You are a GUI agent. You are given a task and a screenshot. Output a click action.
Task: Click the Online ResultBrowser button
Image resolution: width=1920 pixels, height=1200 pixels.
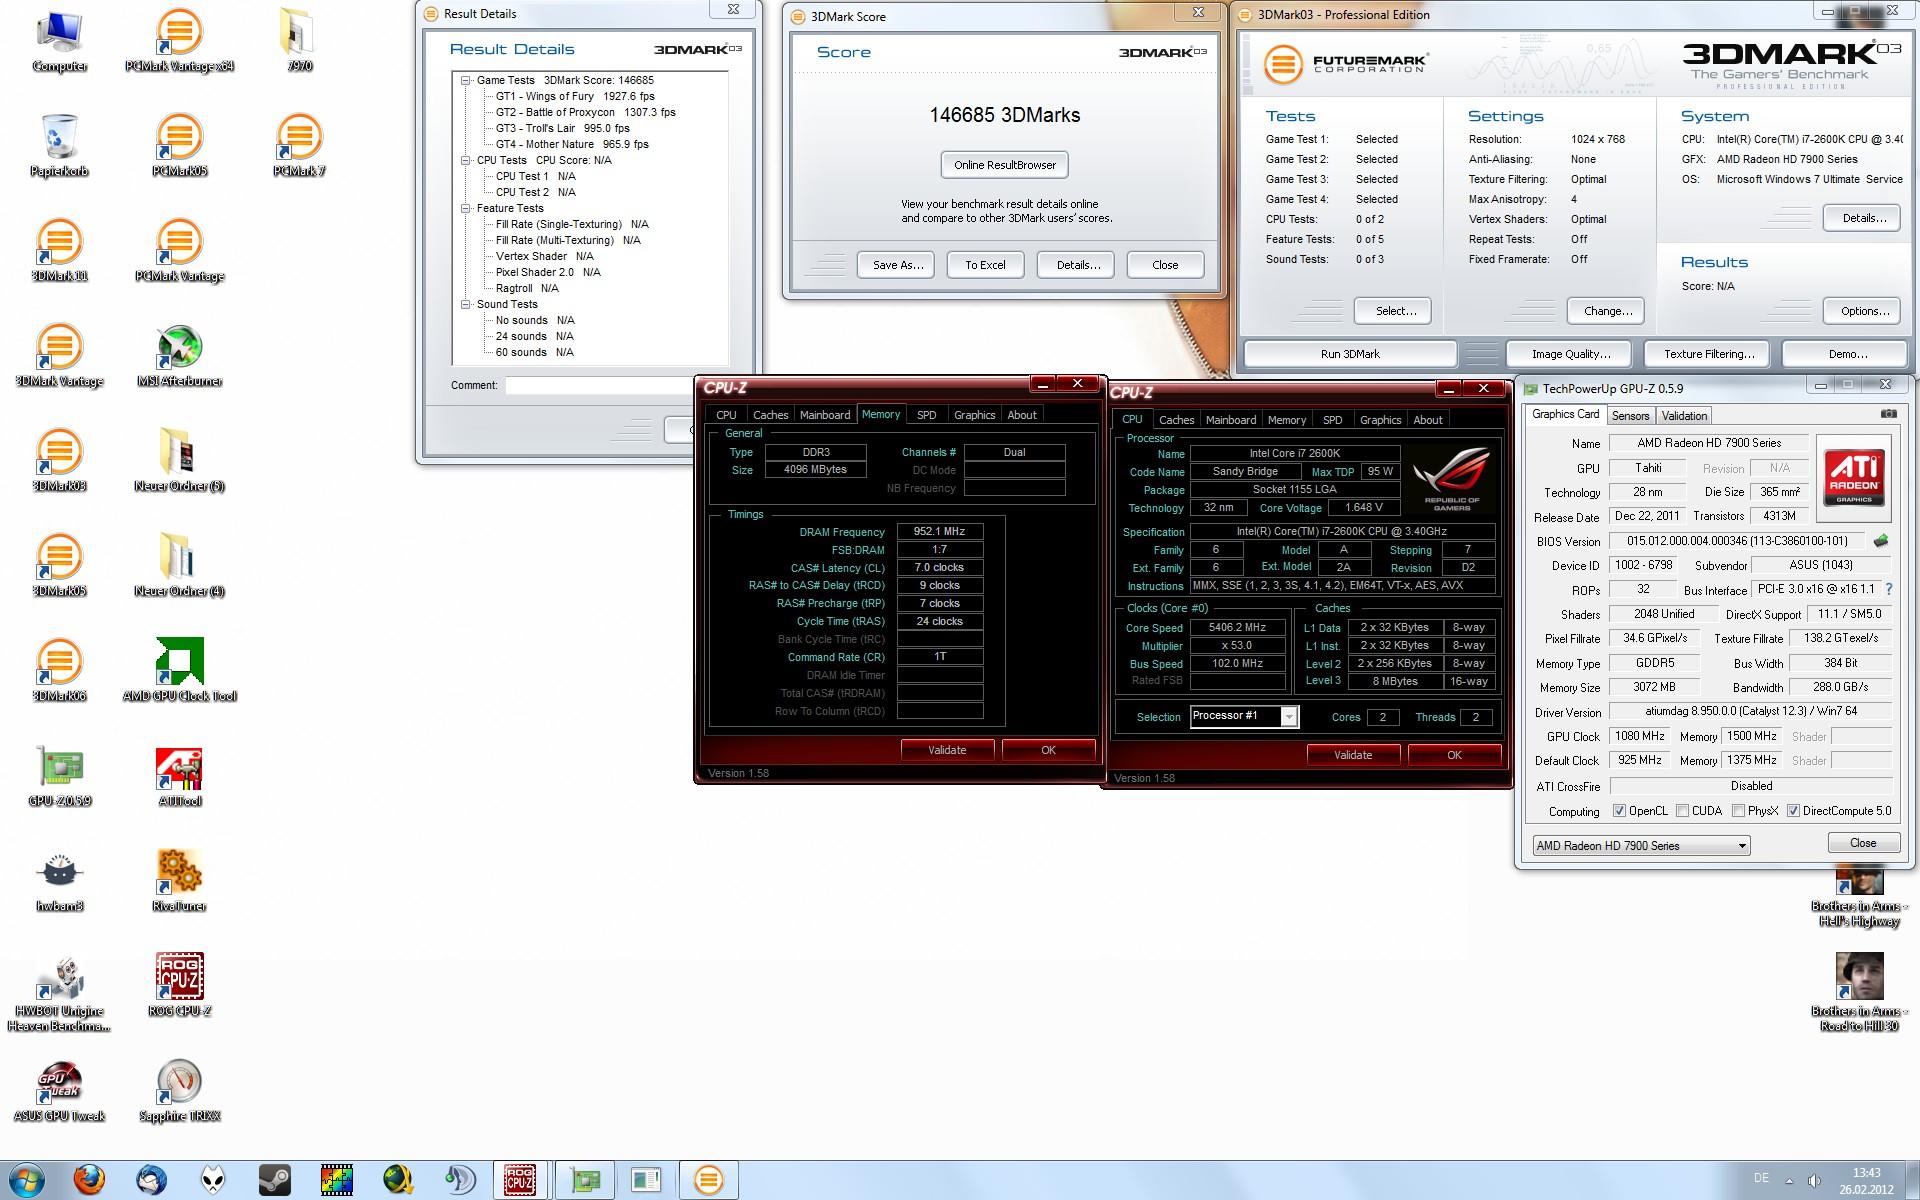coord(1004,165)
